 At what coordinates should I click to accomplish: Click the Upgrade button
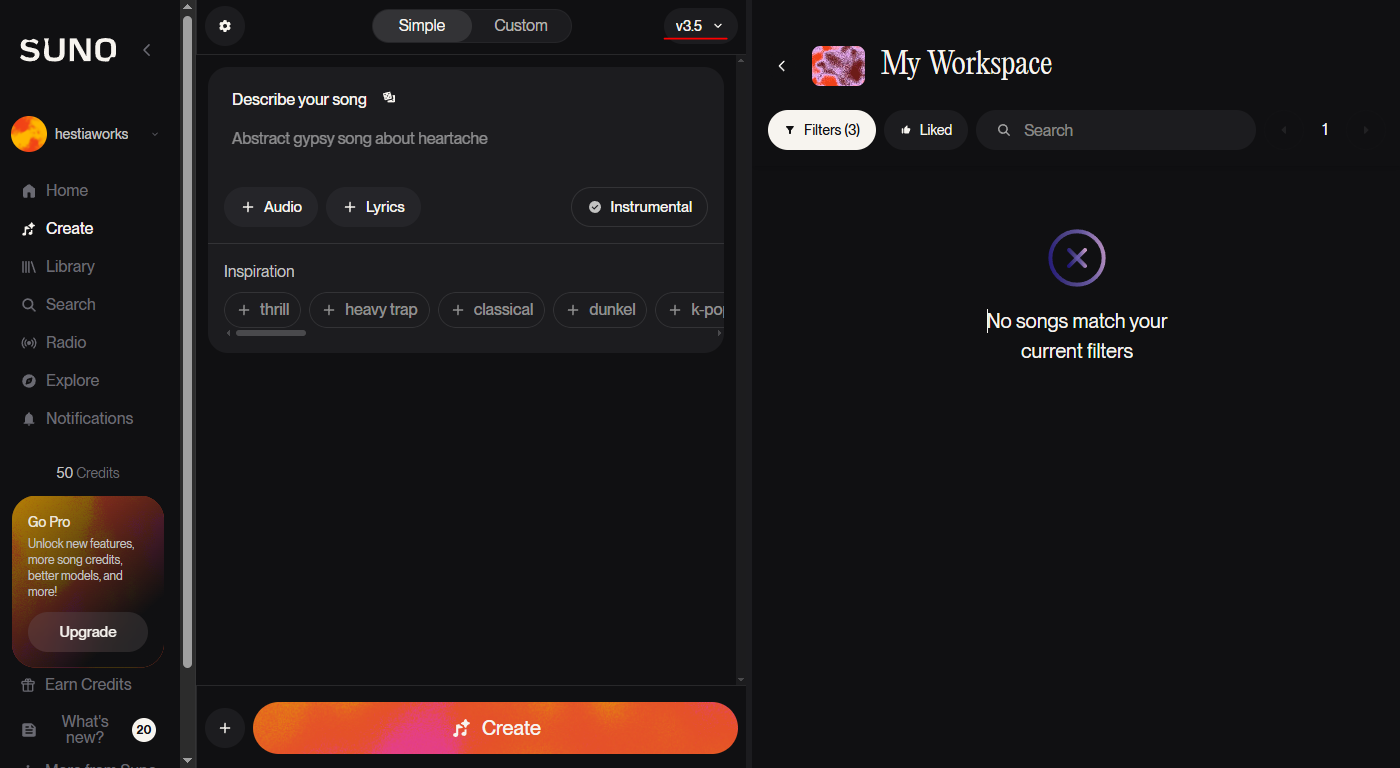88,632
